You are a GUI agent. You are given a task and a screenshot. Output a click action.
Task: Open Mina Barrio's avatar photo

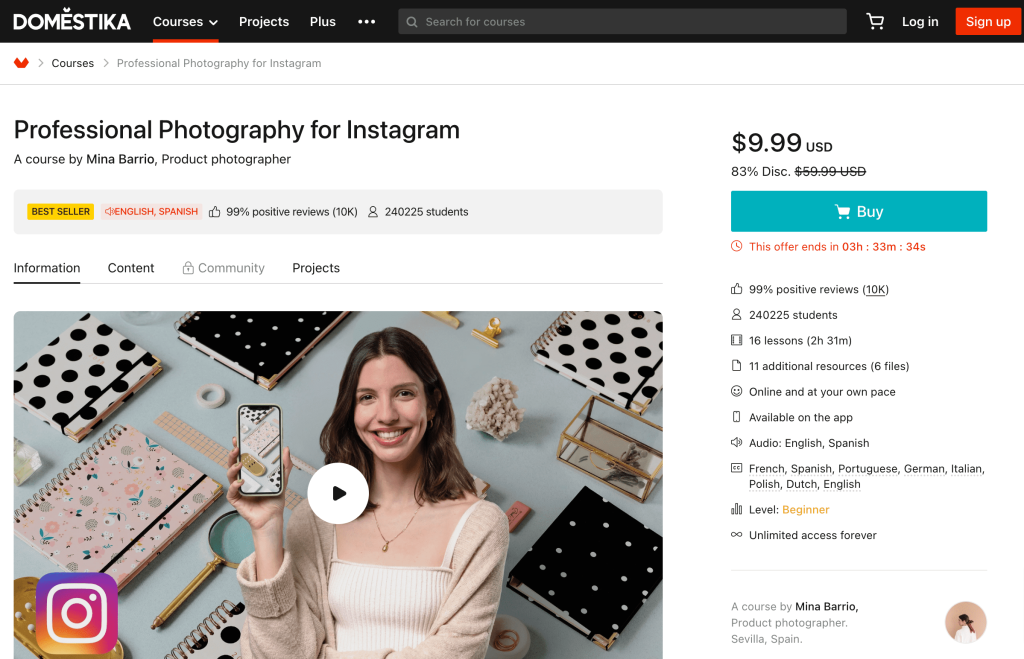pyautogui.click(x=966, y=622)
